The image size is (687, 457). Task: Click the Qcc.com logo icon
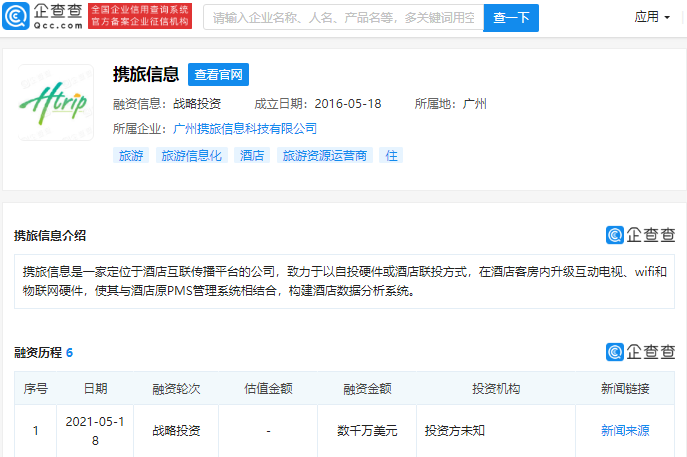(x=16, y=16)
